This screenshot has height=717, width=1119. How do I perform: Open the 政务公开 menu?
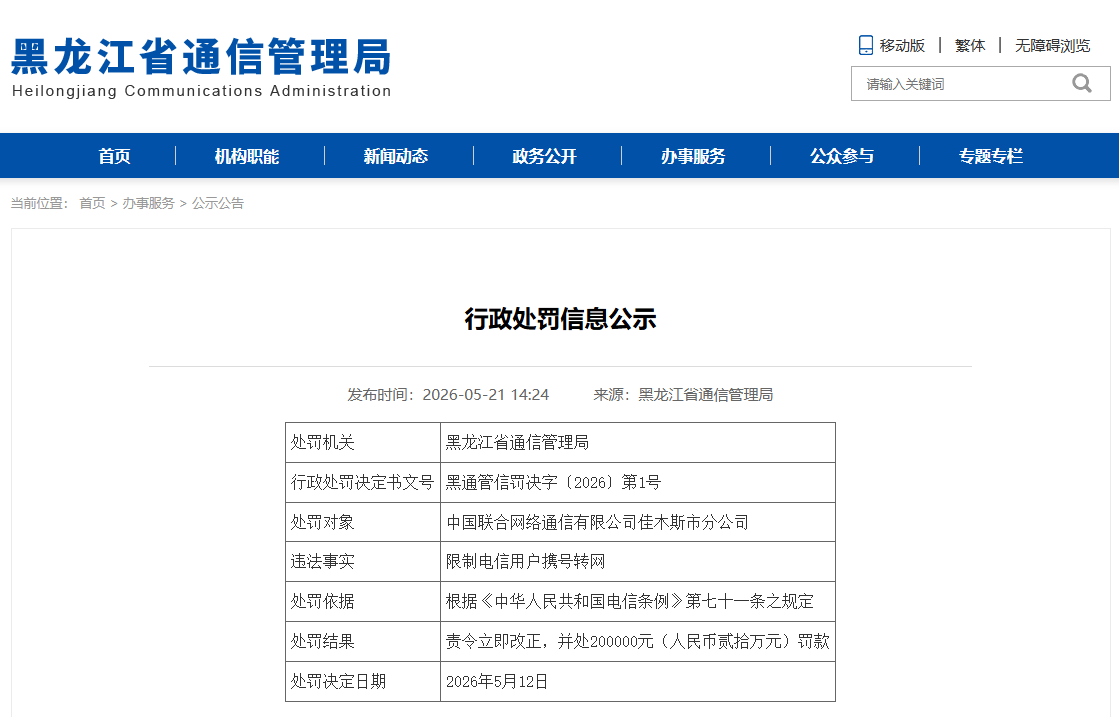(x=545, y=156)
